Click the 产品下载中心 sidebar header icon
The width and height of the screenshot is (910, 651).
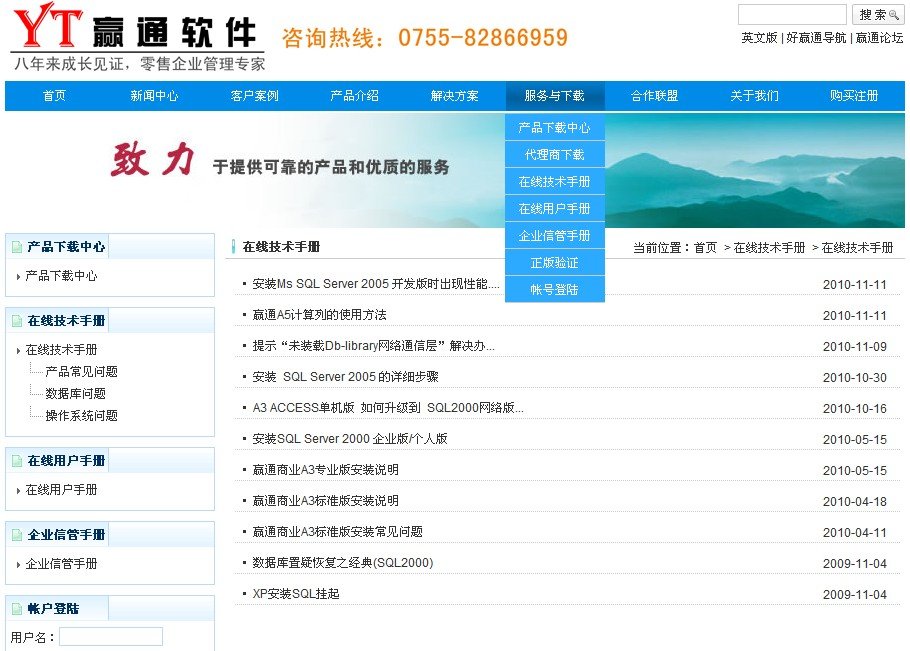click(x=16, y=247)
